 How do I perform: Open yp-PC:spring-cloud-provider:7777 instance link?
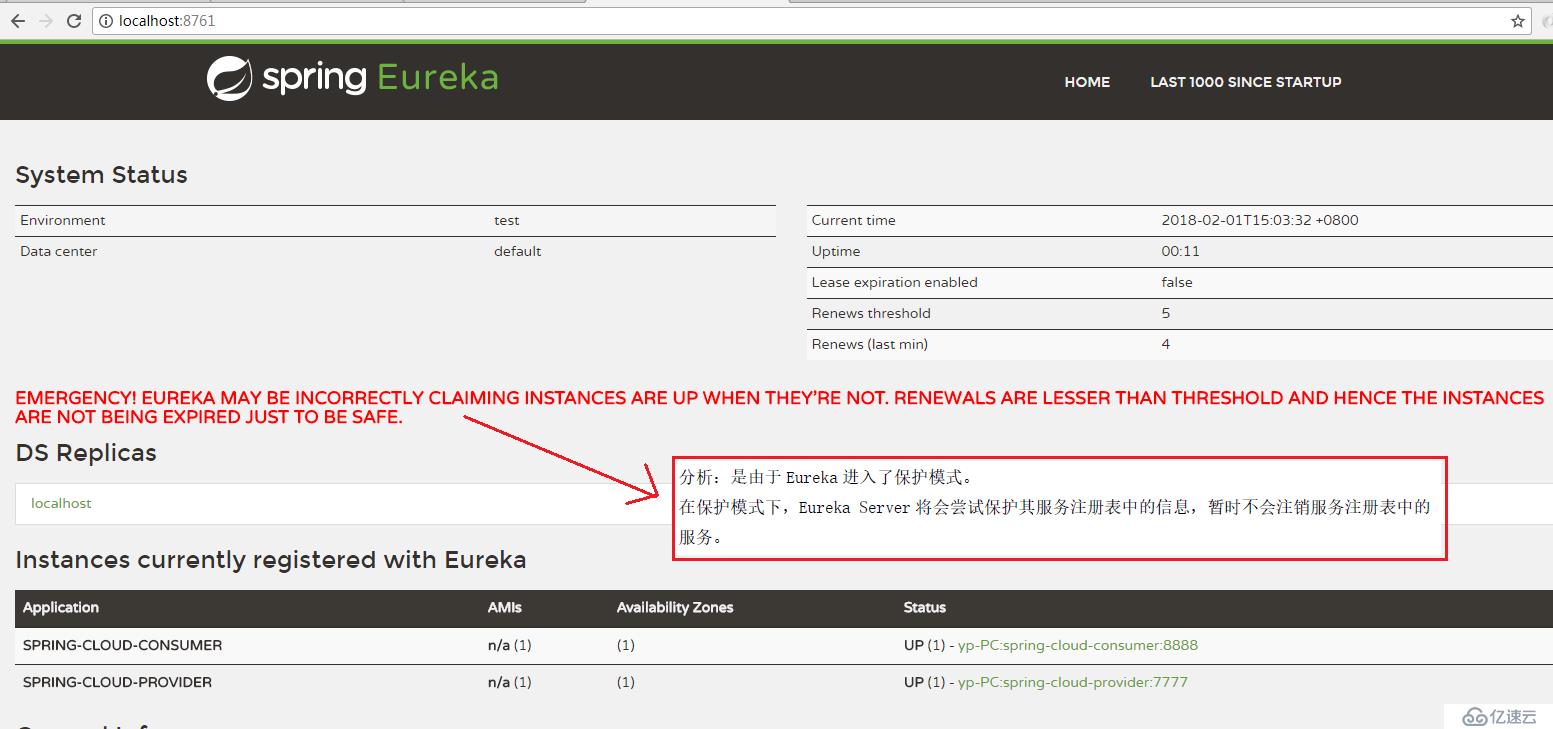tap(1072, 682)
